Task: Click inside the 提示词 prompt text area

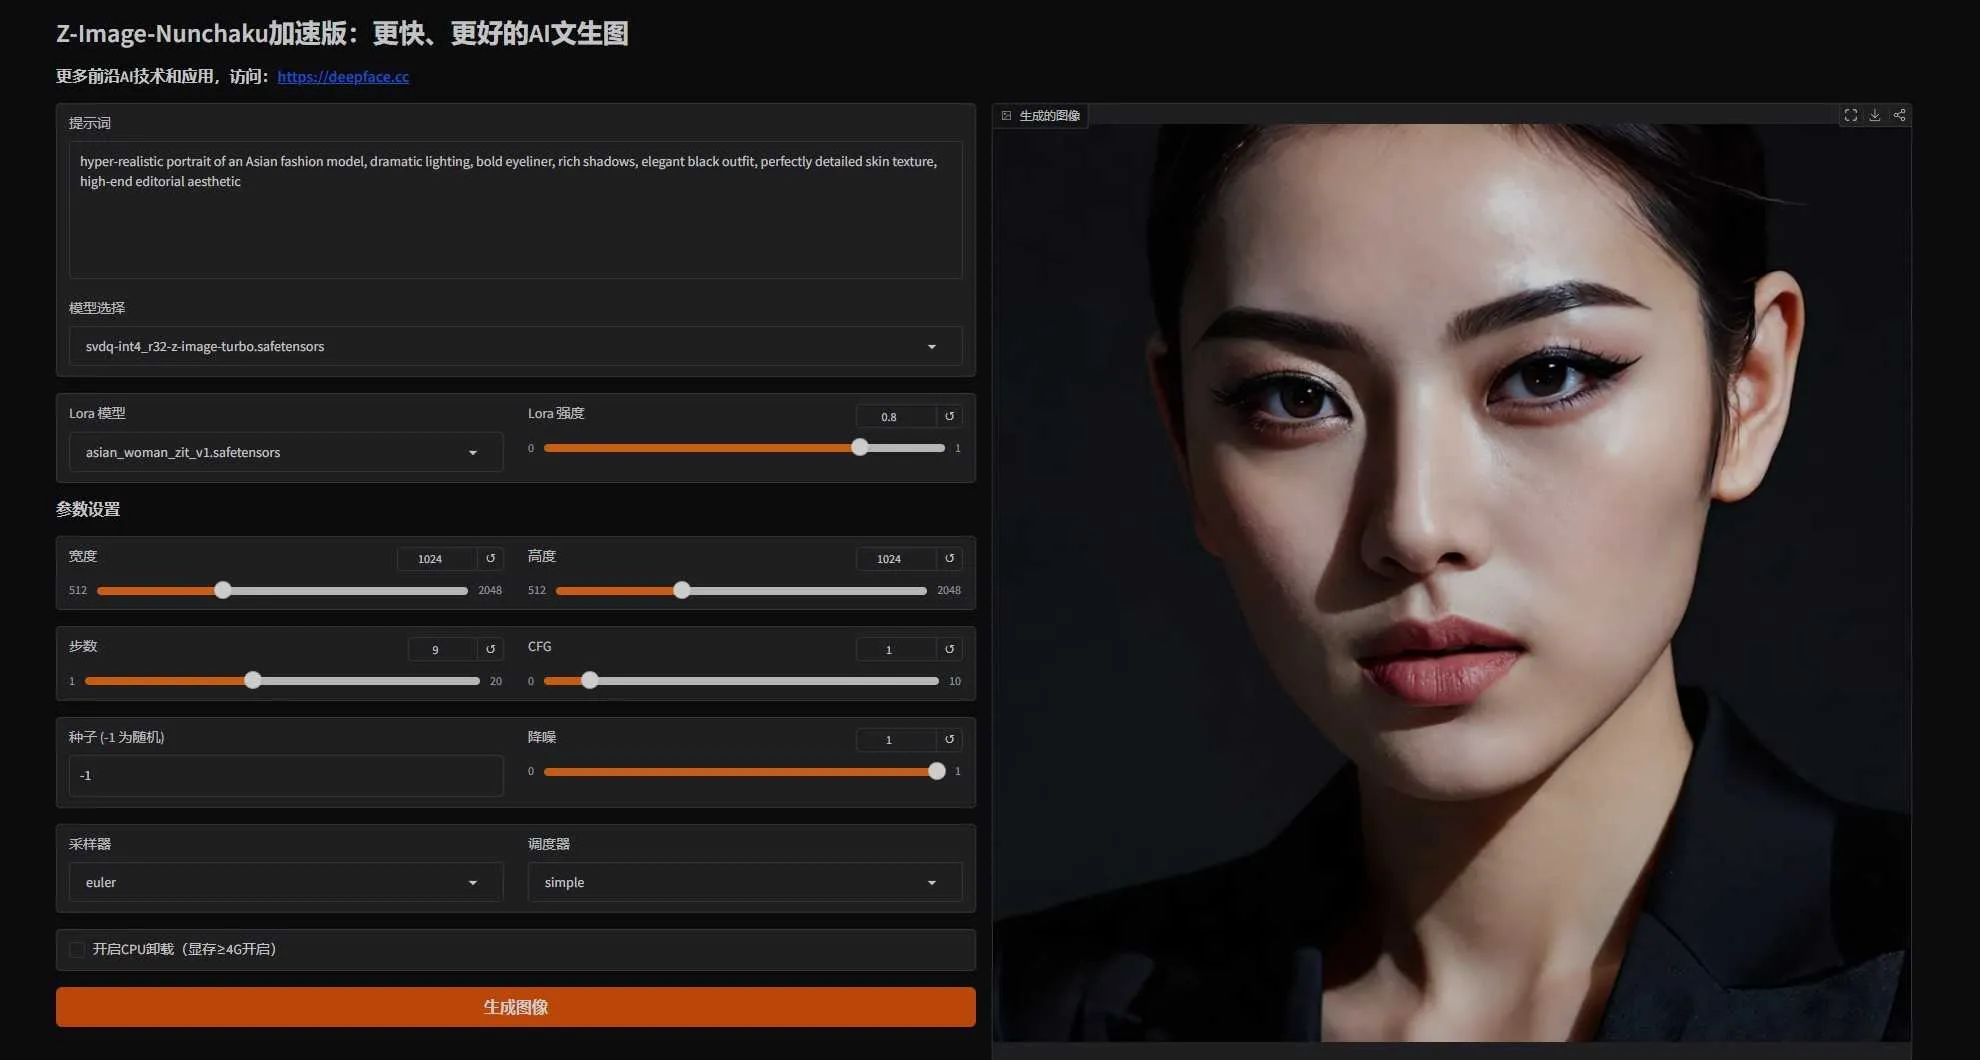Action: [x=515, y=210]
